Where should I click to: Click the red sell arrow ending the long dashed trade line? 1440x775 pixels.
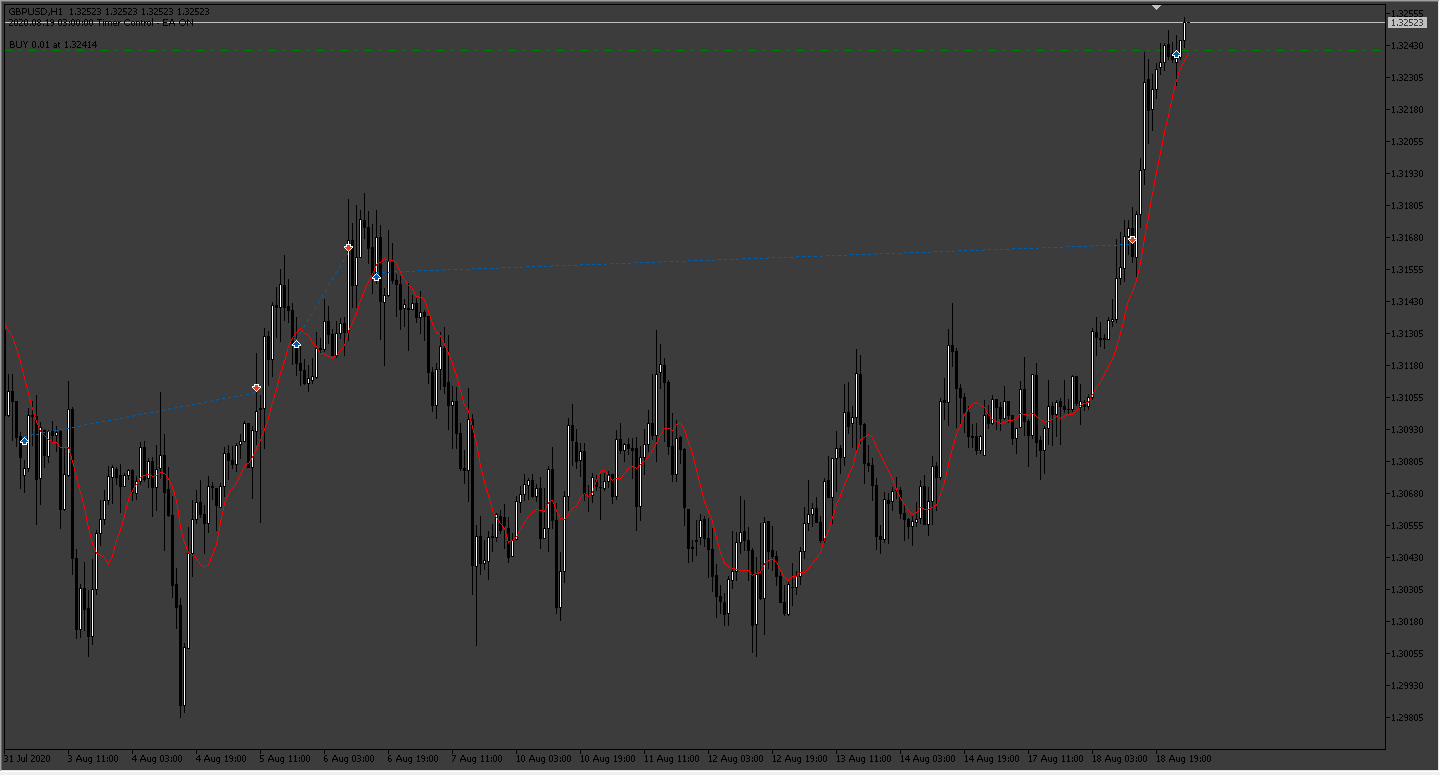[x=1132, y=240]
